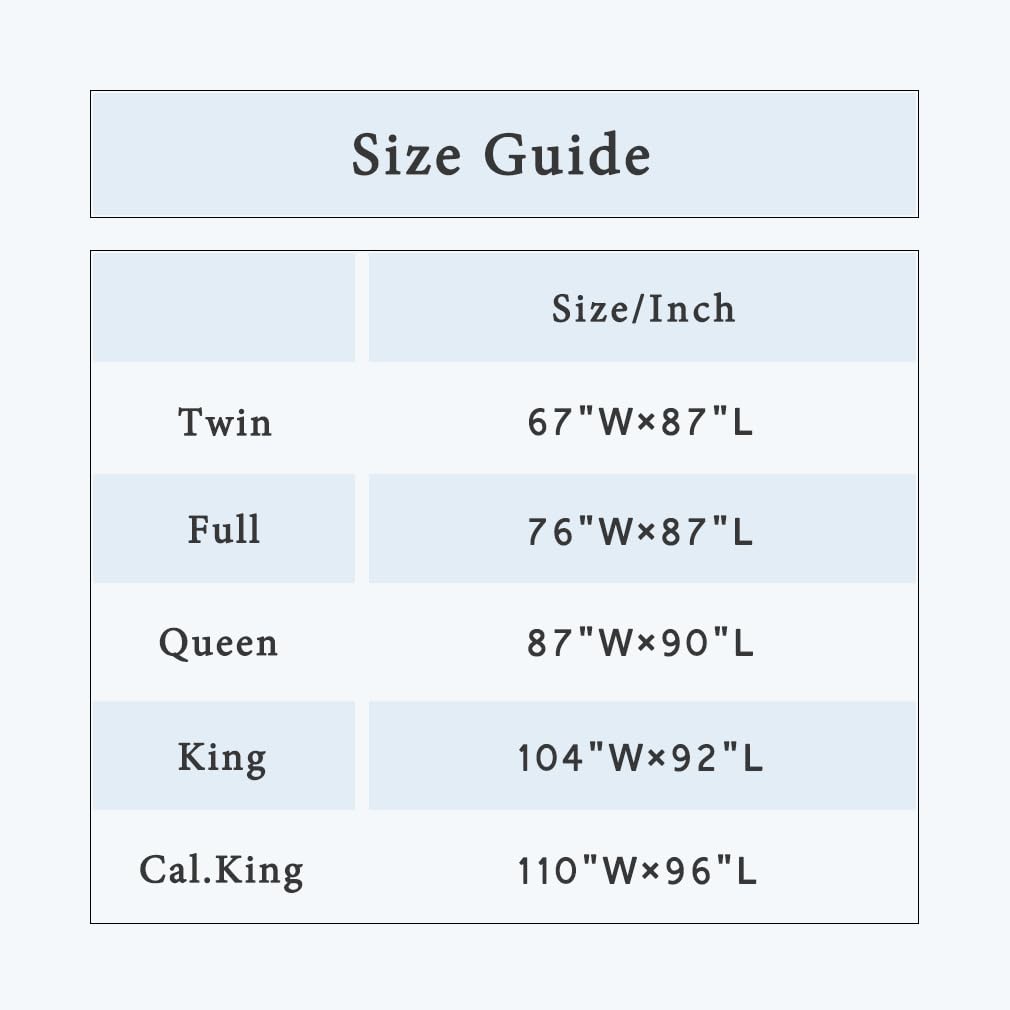Click the 90 length value in Queen row
This screenshot has height=1010, width=1010.
685,643
